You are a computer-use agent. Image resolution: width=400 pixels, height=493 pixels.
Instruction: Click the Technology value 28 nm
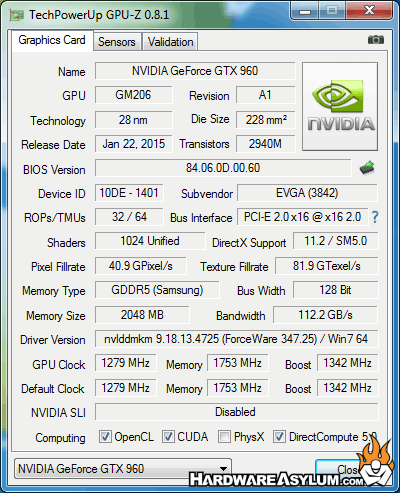[x=133, y=120]
